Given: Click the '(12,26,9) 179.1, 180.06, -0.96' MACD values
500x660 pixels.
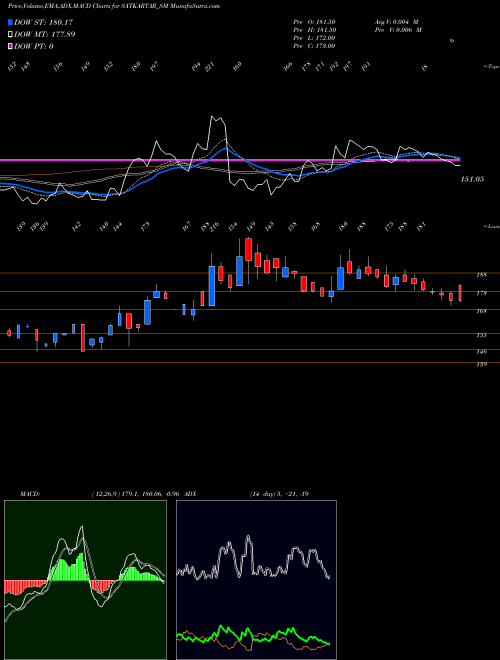Looking at the screenshot, I should [x=136, y=494].
